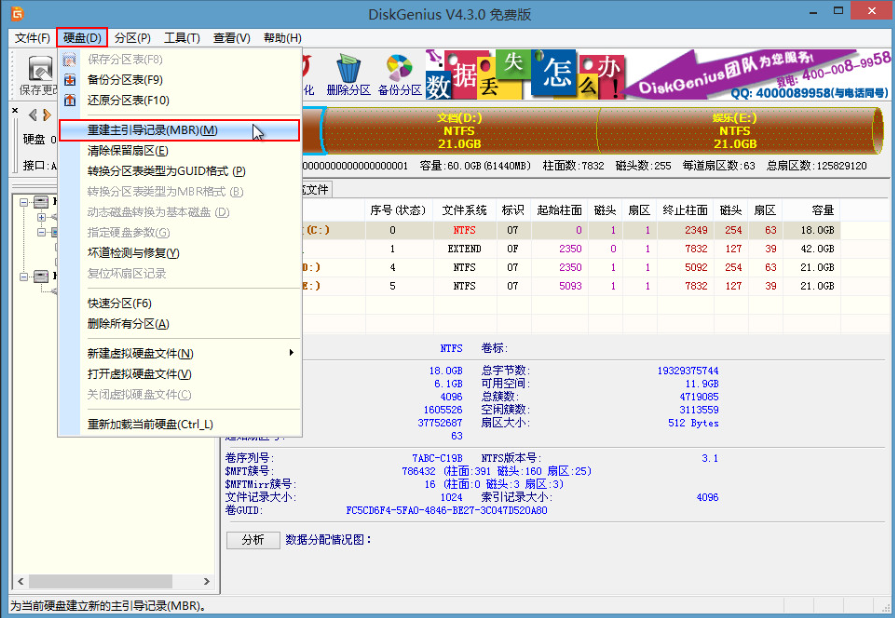The image size is (895, 618).
Task: Collapse the expanded disk node in the tree
Action: pyautogui.click(x=24, y=202)
